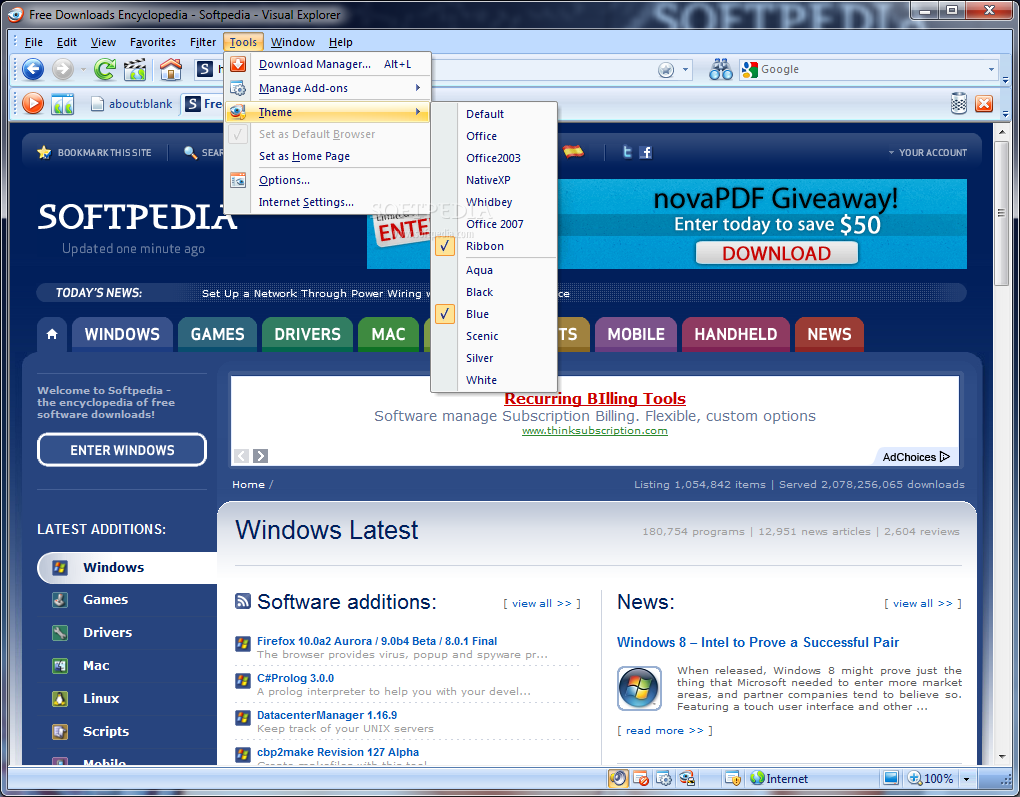The height and width of the screenshot is (797, 1020).
Task: Click the DOWNLOAD button in novaPDF banner
Action: [x=777, y=253]
